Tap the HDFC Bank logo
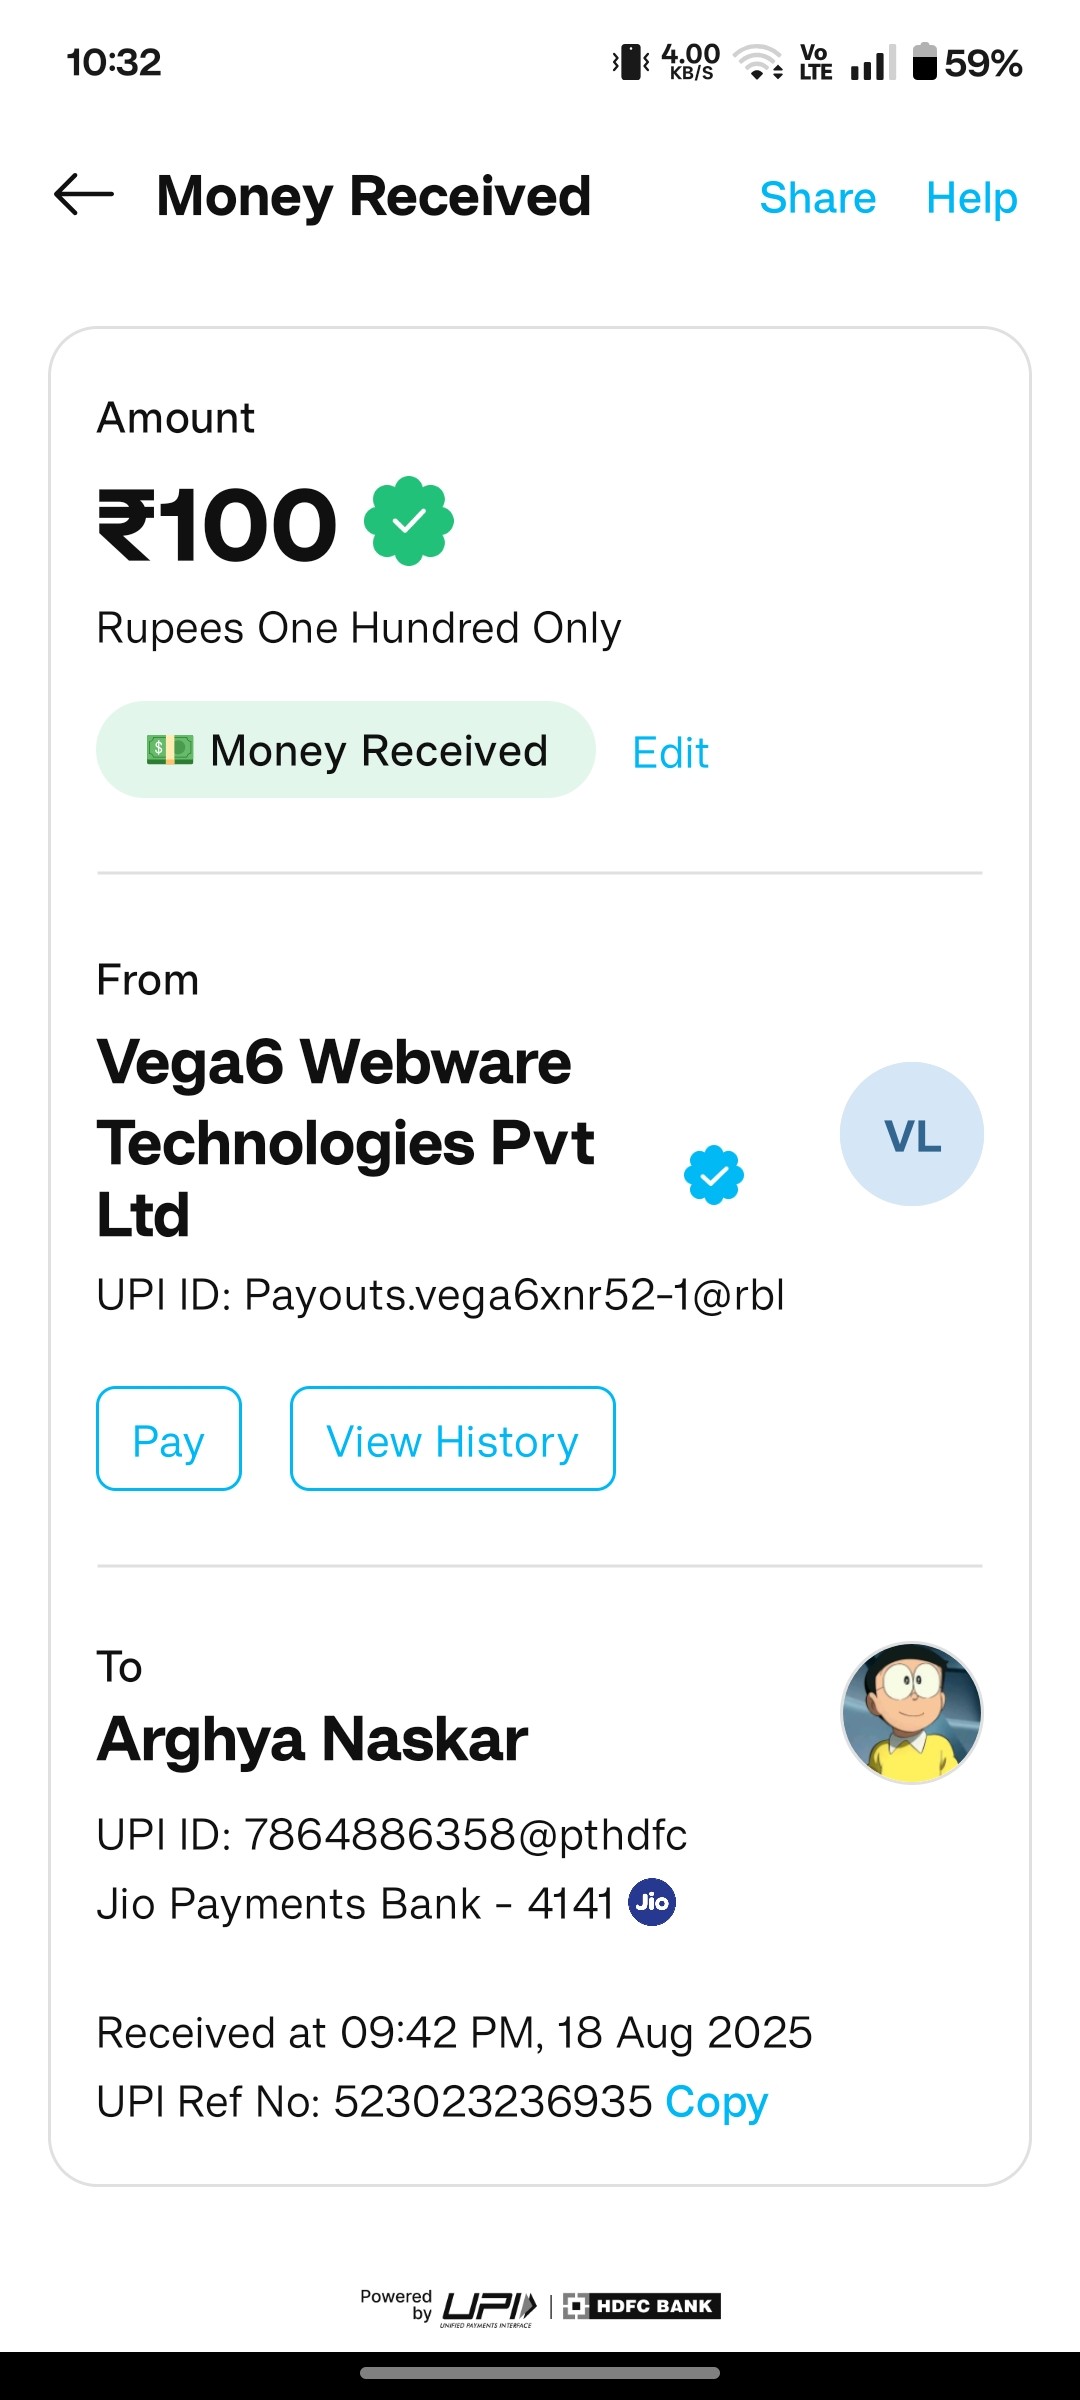1080x2400 pixels. click(642, 2306)
